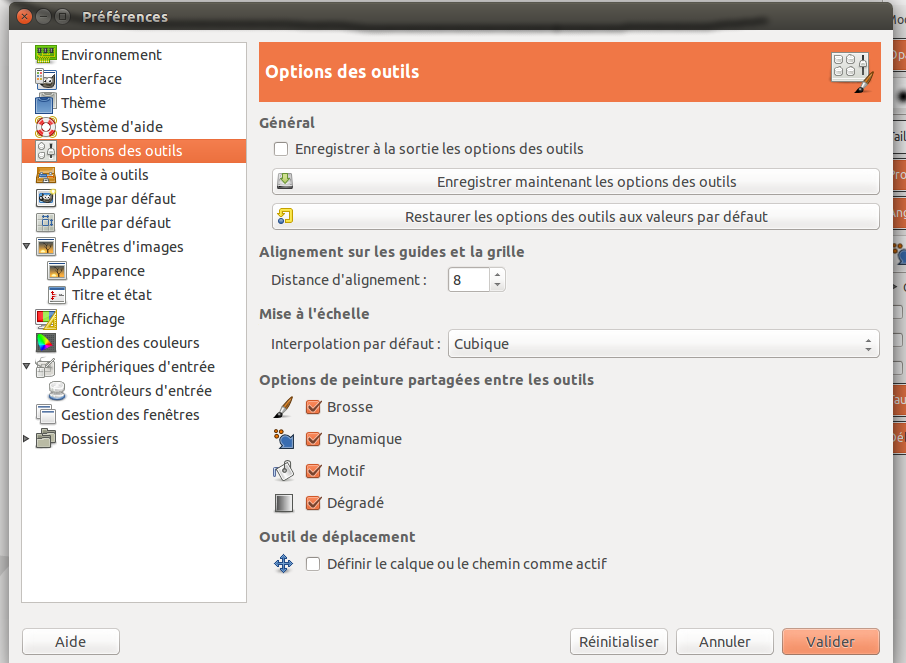This screenshot has height=663, width=906.
Task: Select Environnement in the preferences list
Action: (x=134, y=54)
